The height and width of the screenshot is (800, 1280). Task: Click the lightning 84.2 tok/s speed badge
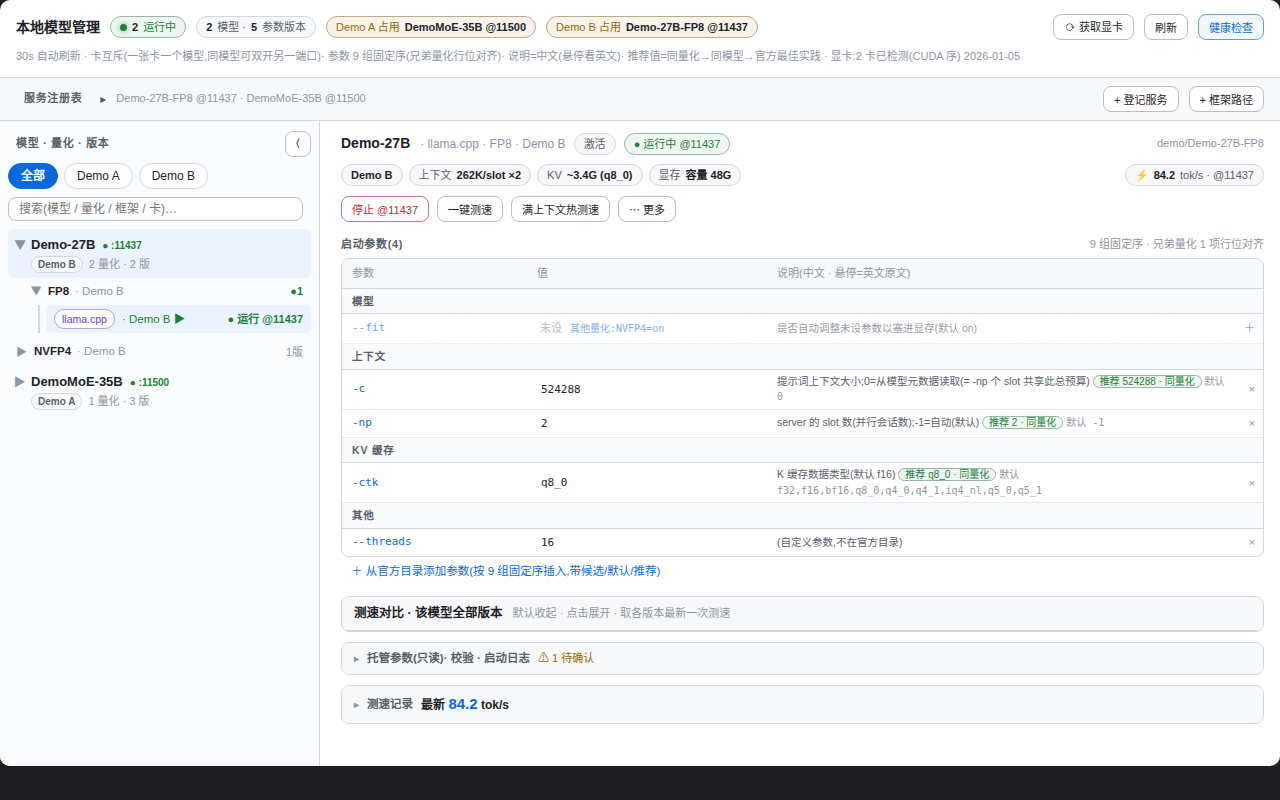pos(1194,175)
